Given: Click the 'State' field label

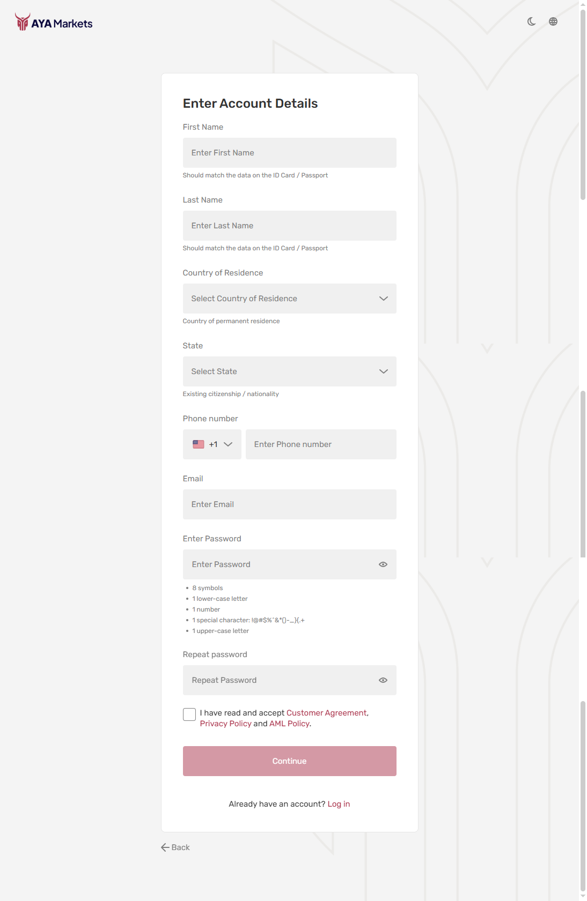Looking at the screenshot, I should pos(193,346).
